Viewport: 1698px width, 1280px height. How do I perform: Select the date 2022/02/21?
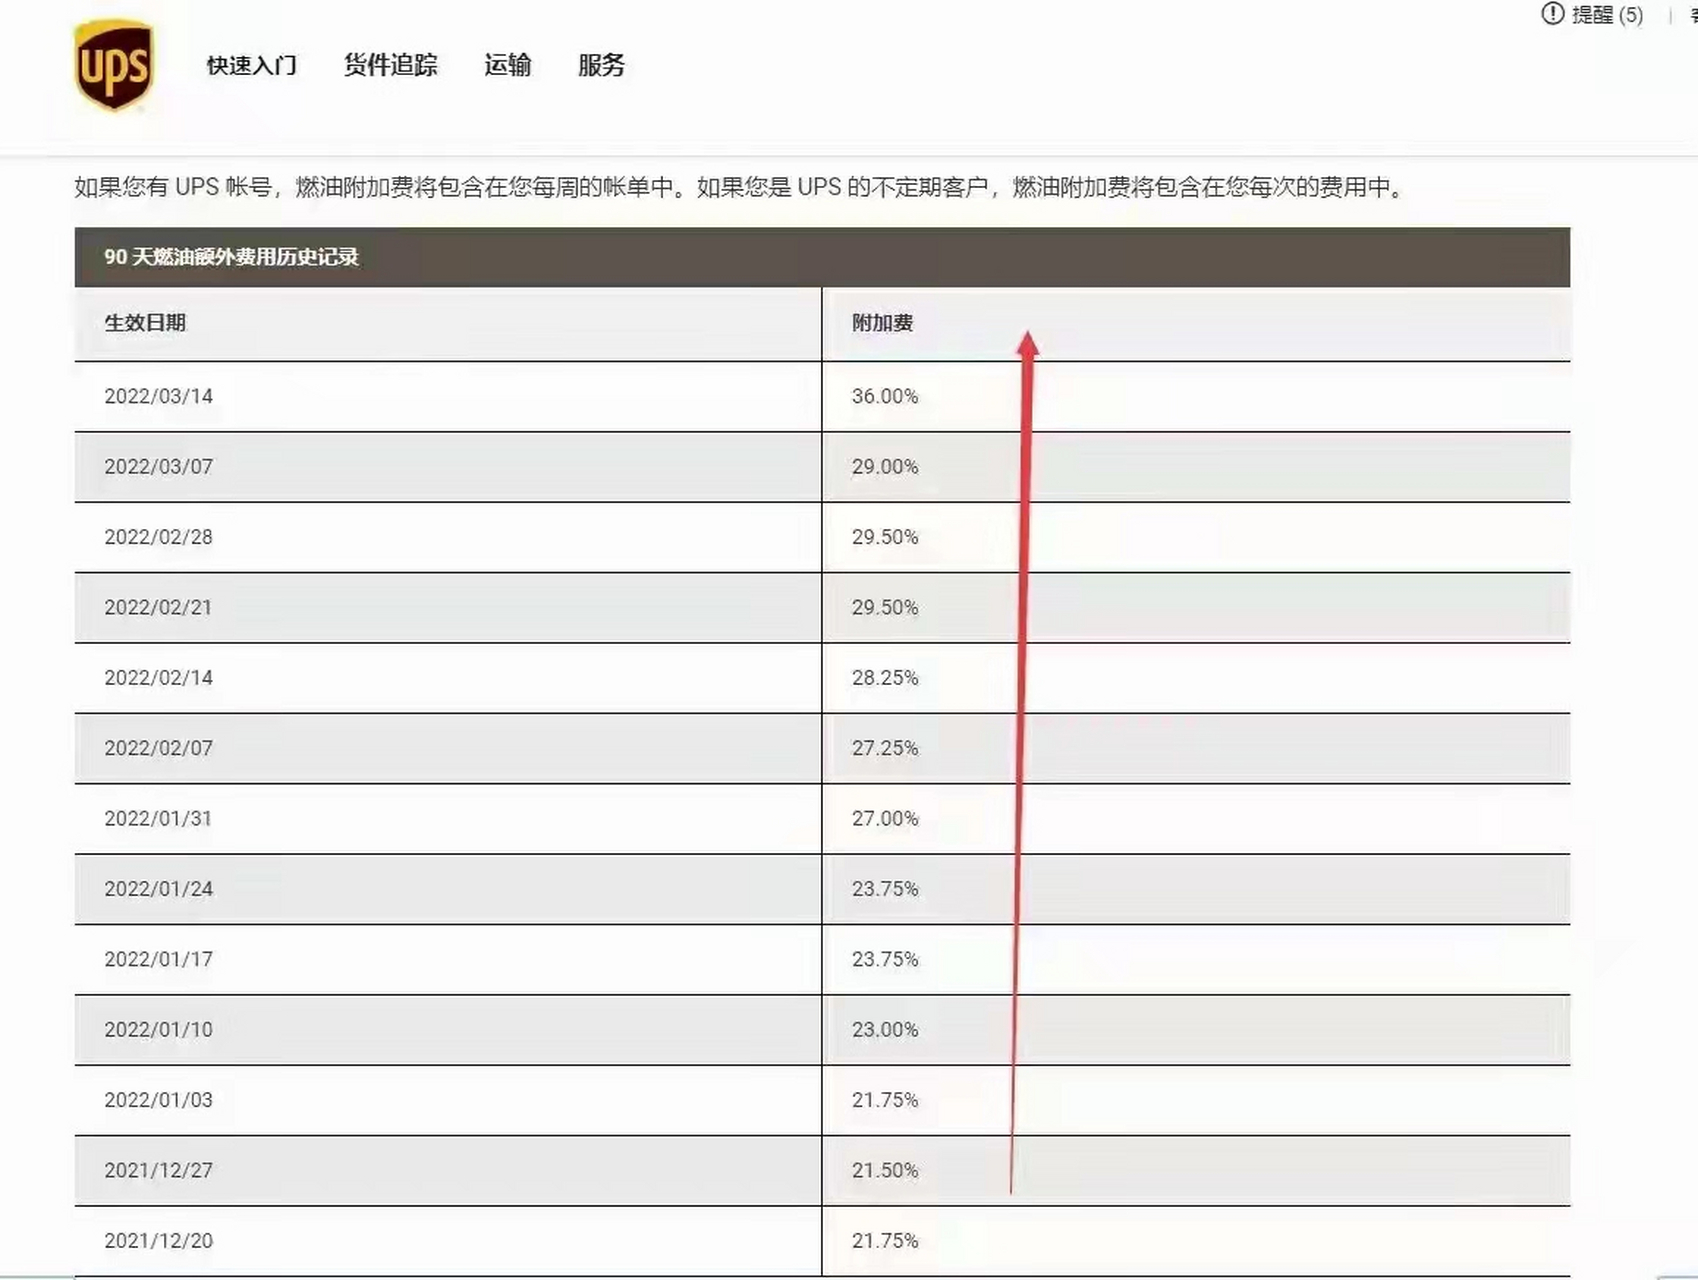click(159, 607)
